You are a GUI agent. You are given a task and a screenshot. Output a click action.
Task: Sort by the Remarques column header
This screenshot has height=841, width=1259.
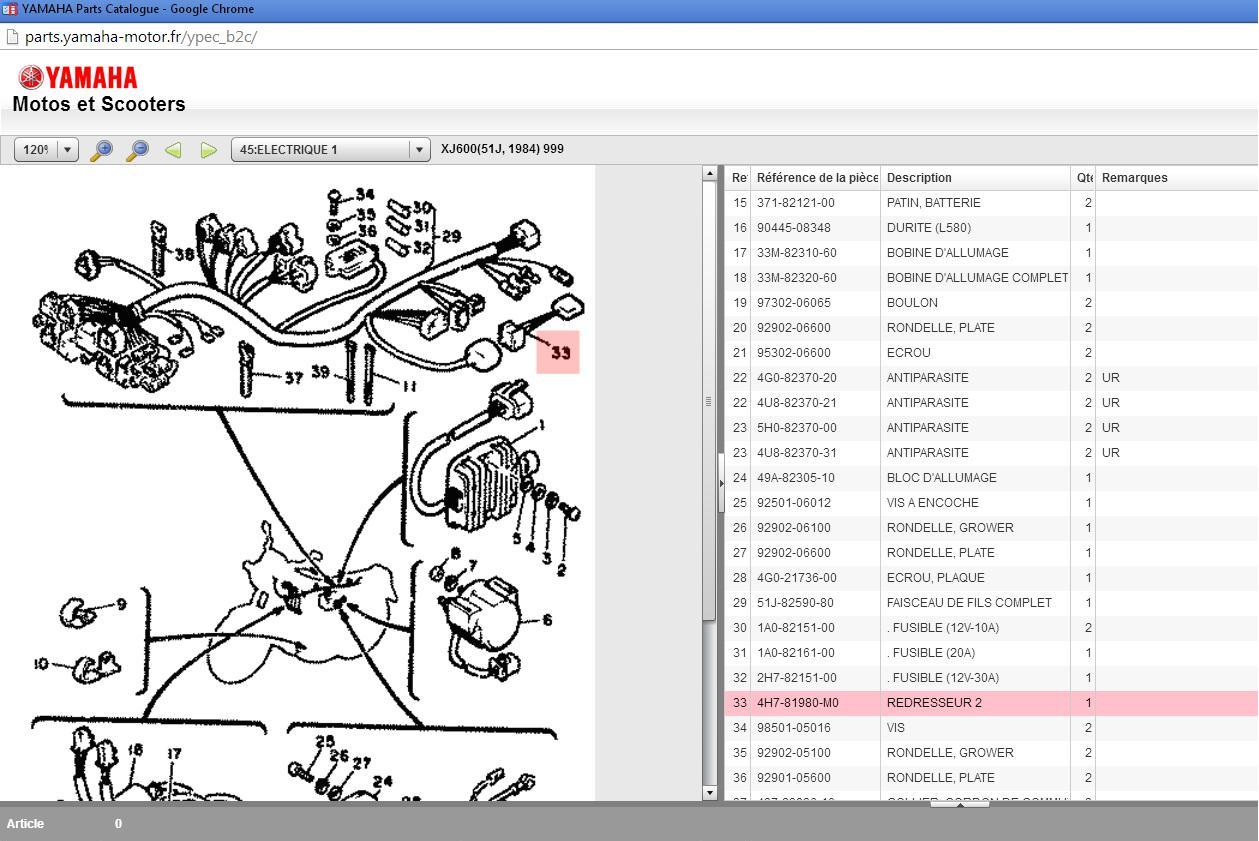pyautogui.click(x=1177, y=178)
